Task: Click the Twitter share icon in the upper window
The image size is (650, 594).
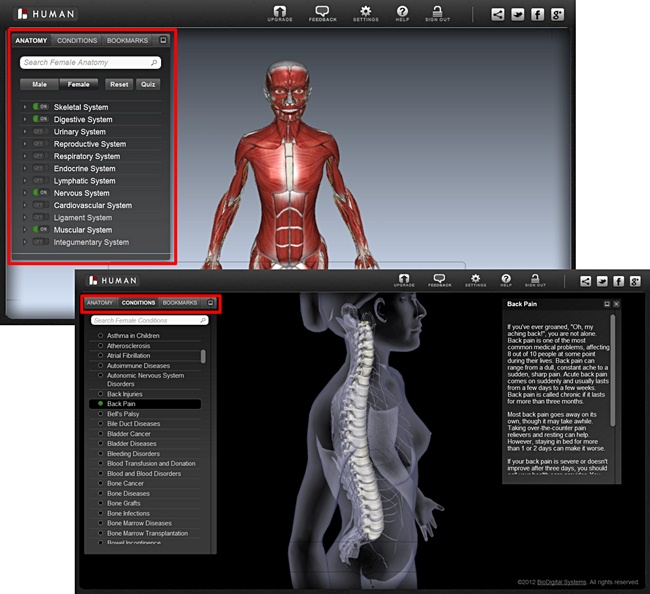Action: pyautogui.click(x=517, y=15)
